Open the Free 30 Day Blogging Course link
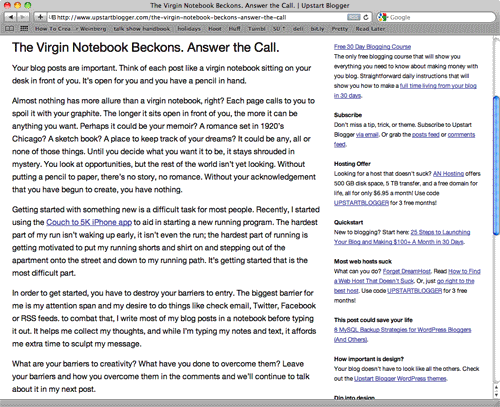Image resolution: width=500 pixels, height=407 pixels. [x=372, y=47]
